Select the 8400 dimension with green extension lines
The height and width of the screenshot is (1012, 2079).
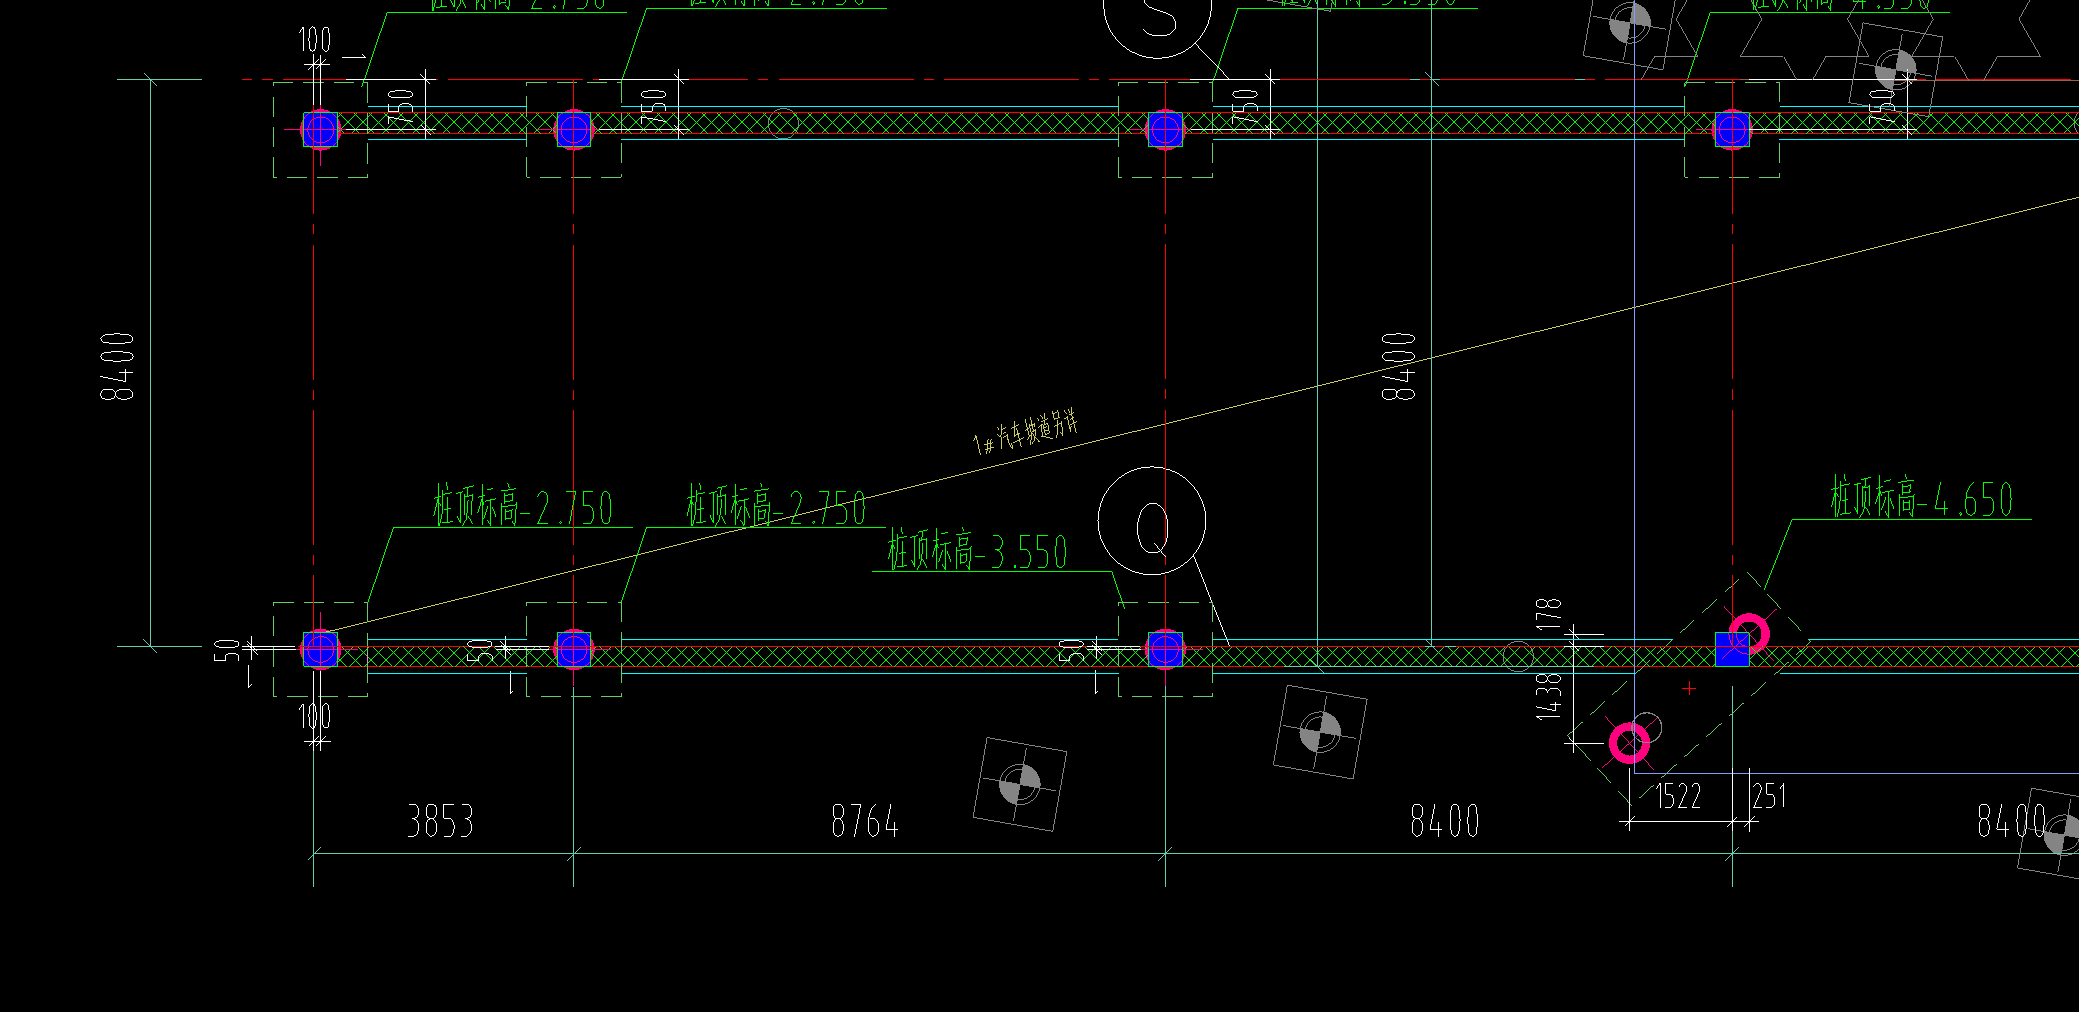click(x=118, y=366)
